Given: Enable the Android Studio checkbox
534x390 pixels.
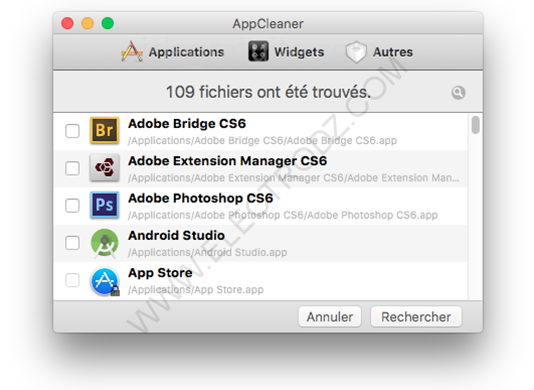Looking at the screenshot, I should (x=72, y=243).
